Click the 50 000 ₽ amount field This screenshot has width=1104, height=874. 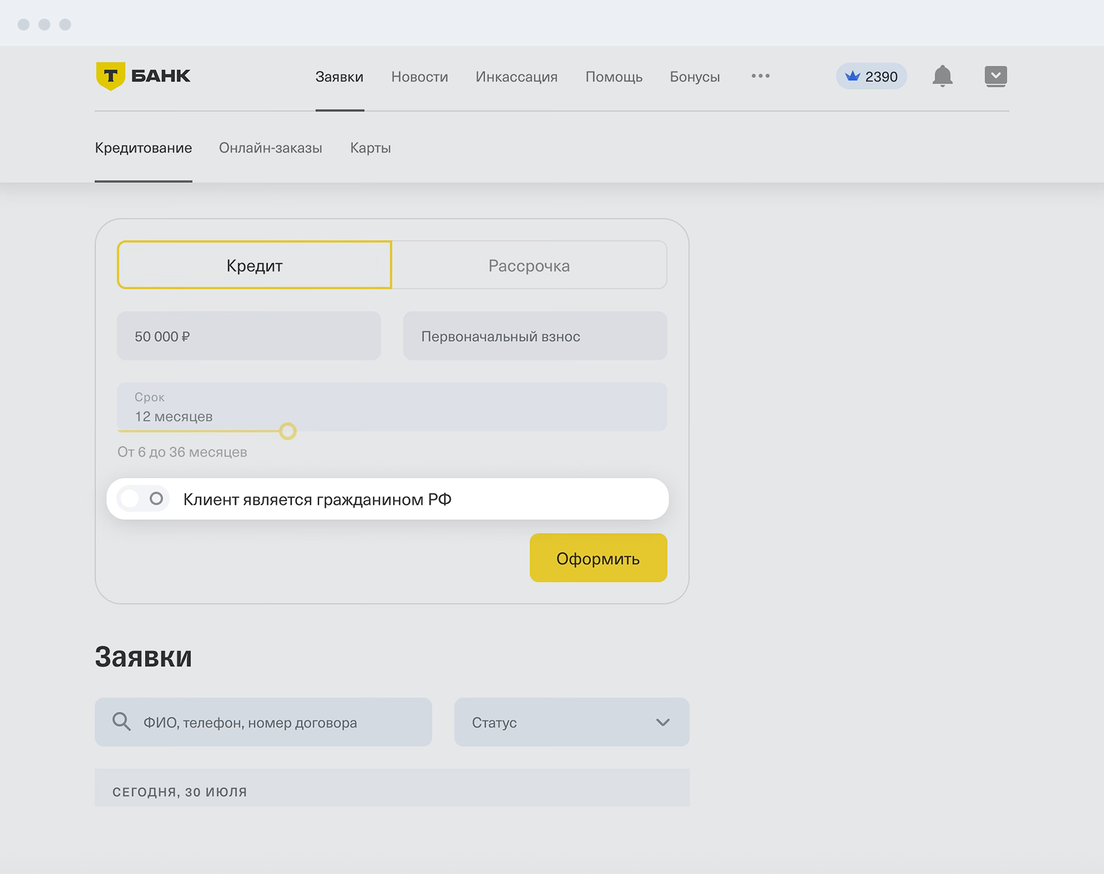coord(248,336)
